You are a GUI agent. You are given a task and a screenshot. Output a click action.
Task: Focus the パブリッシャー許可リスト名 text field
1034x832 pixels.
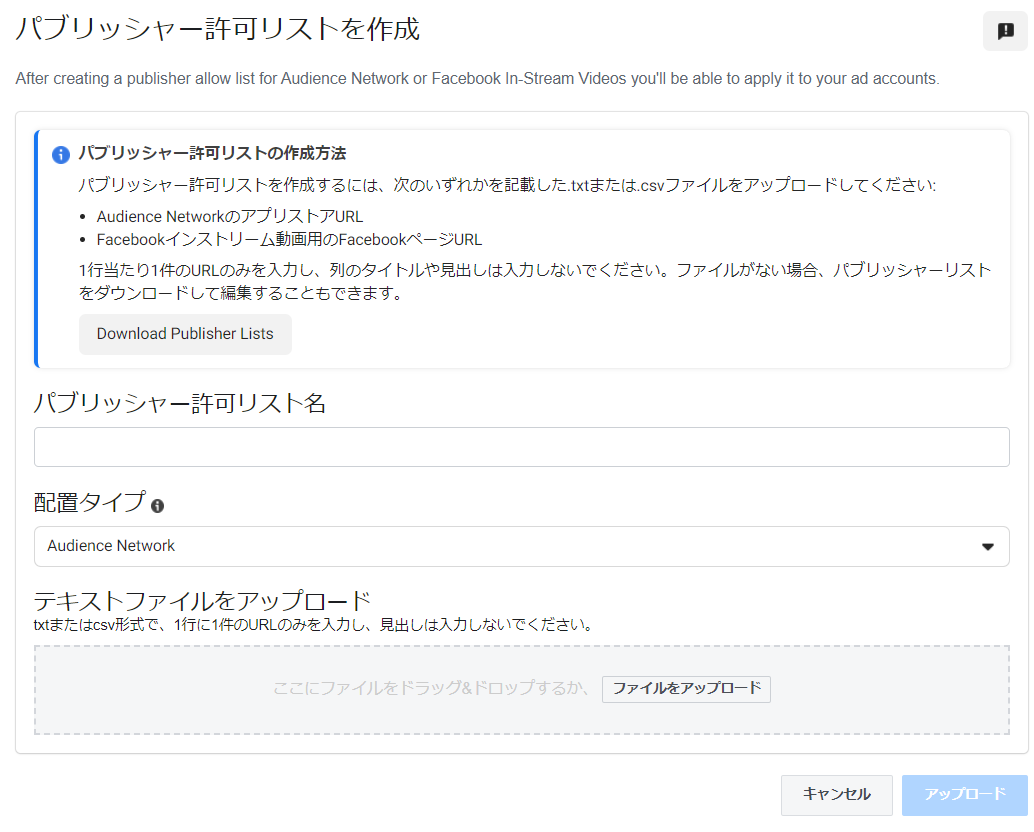click(521, 447)
